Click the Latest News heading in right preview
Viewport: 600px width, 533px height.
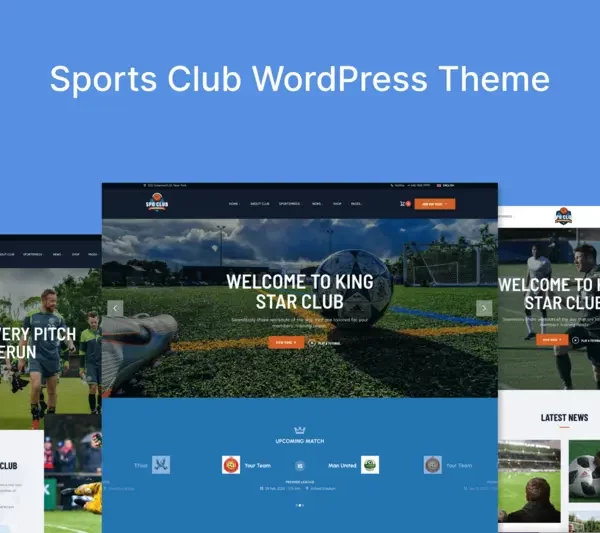[564, 418]
